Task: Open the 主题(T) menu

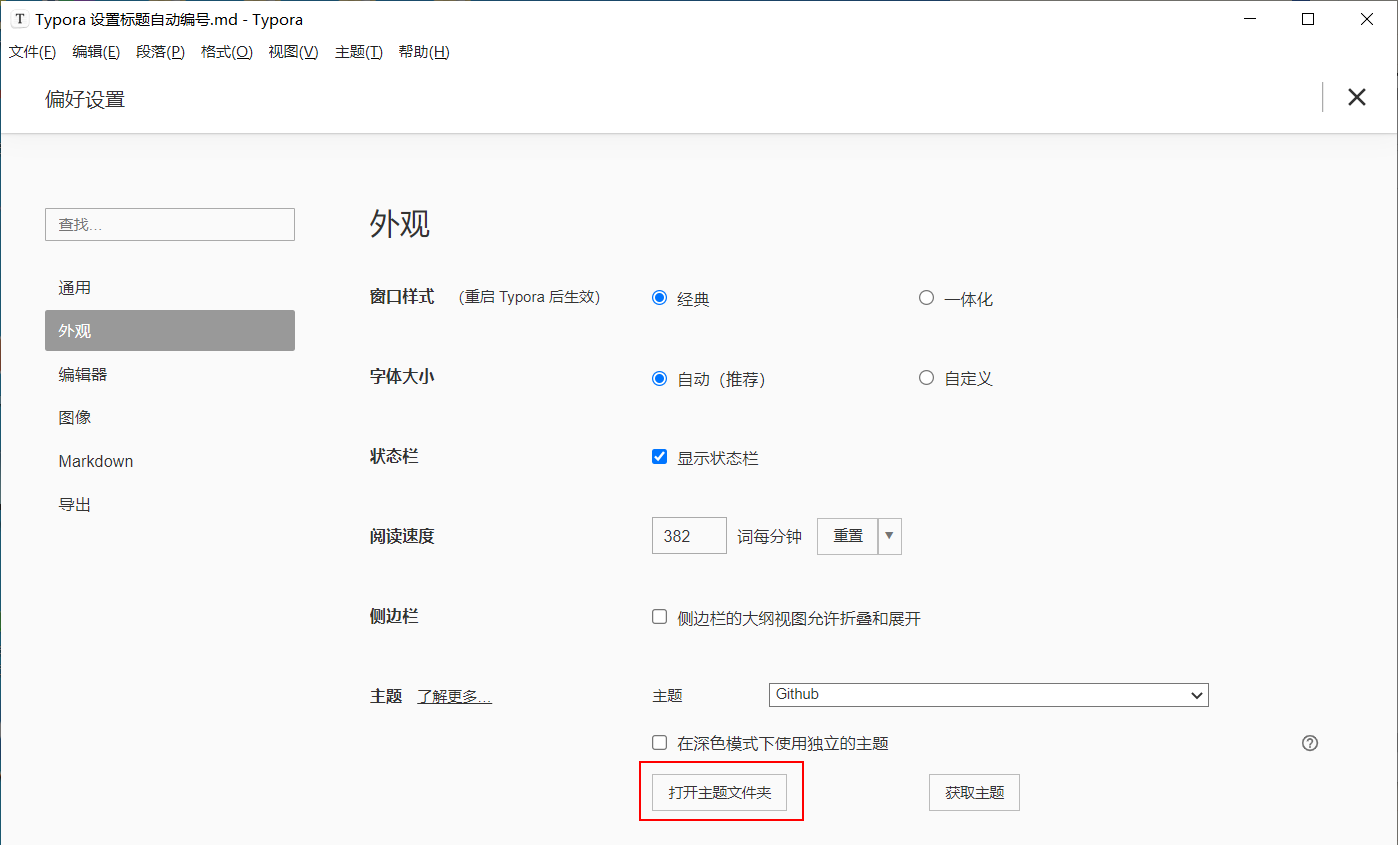Action: tap(359, 52)
